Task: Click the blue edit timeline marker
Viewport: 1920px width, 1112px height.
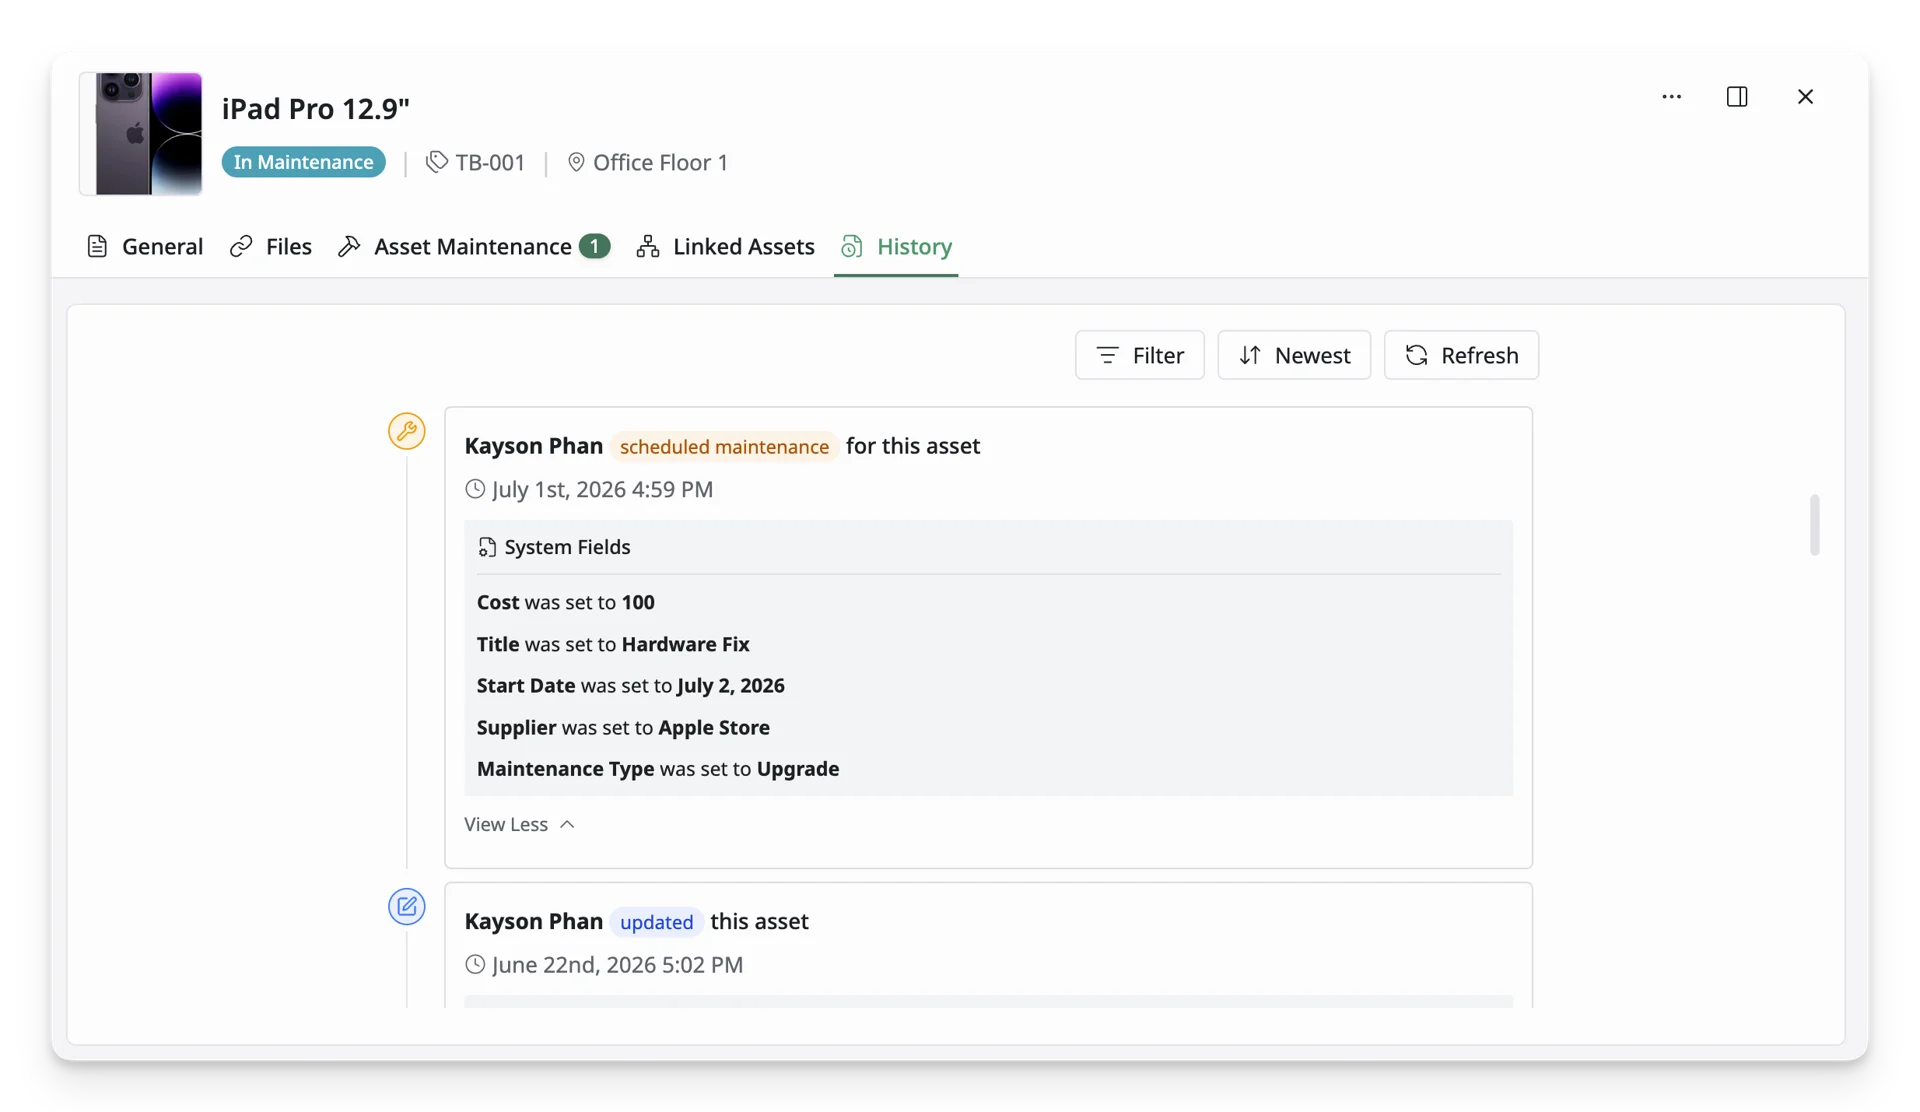Action: (407, 907)
